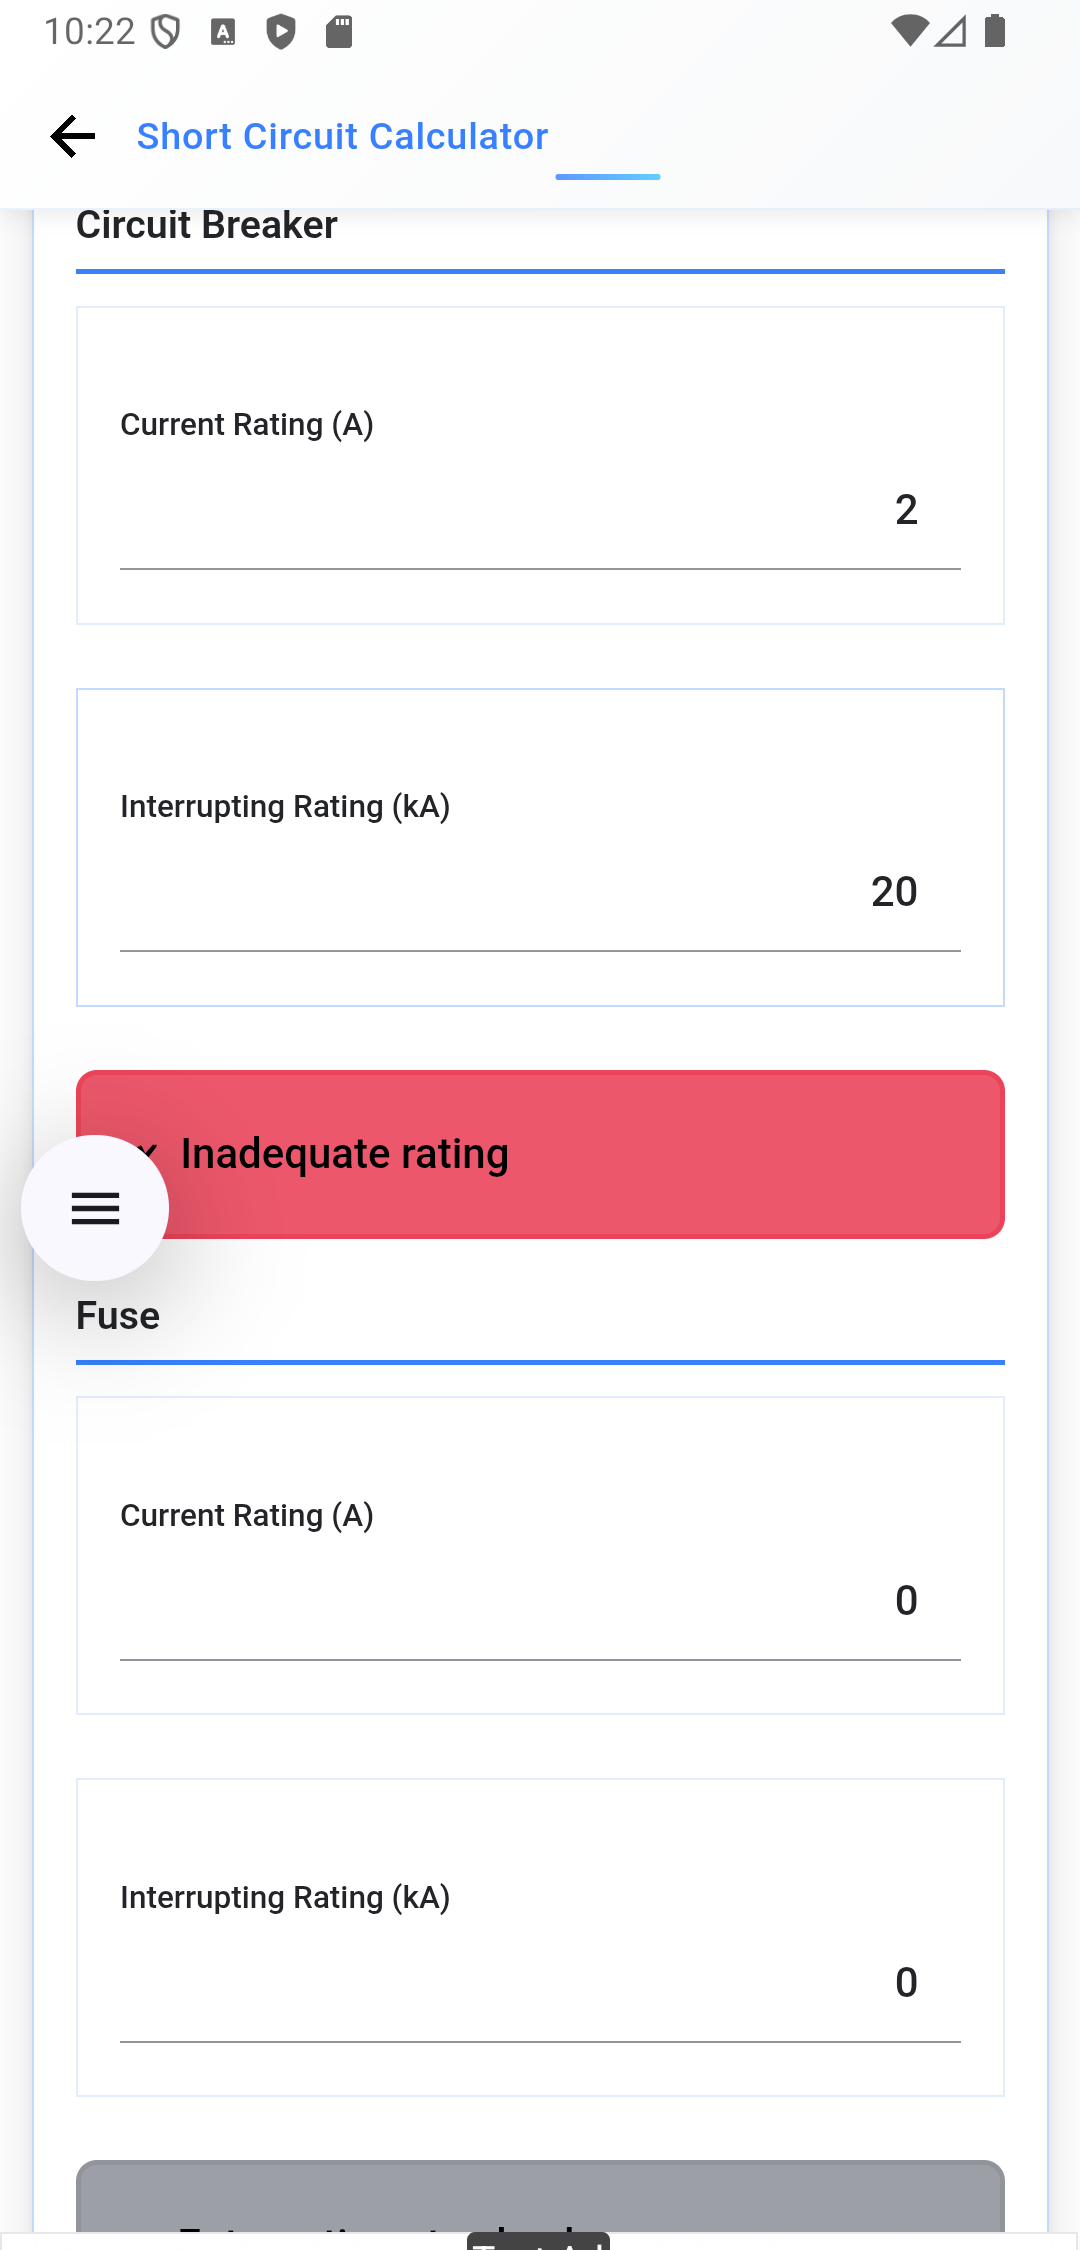The height and width of the screenshot is (2250, 1080).
Task: Focus the Fuse Interrupting Rating field
Action: click(540, 1984)
